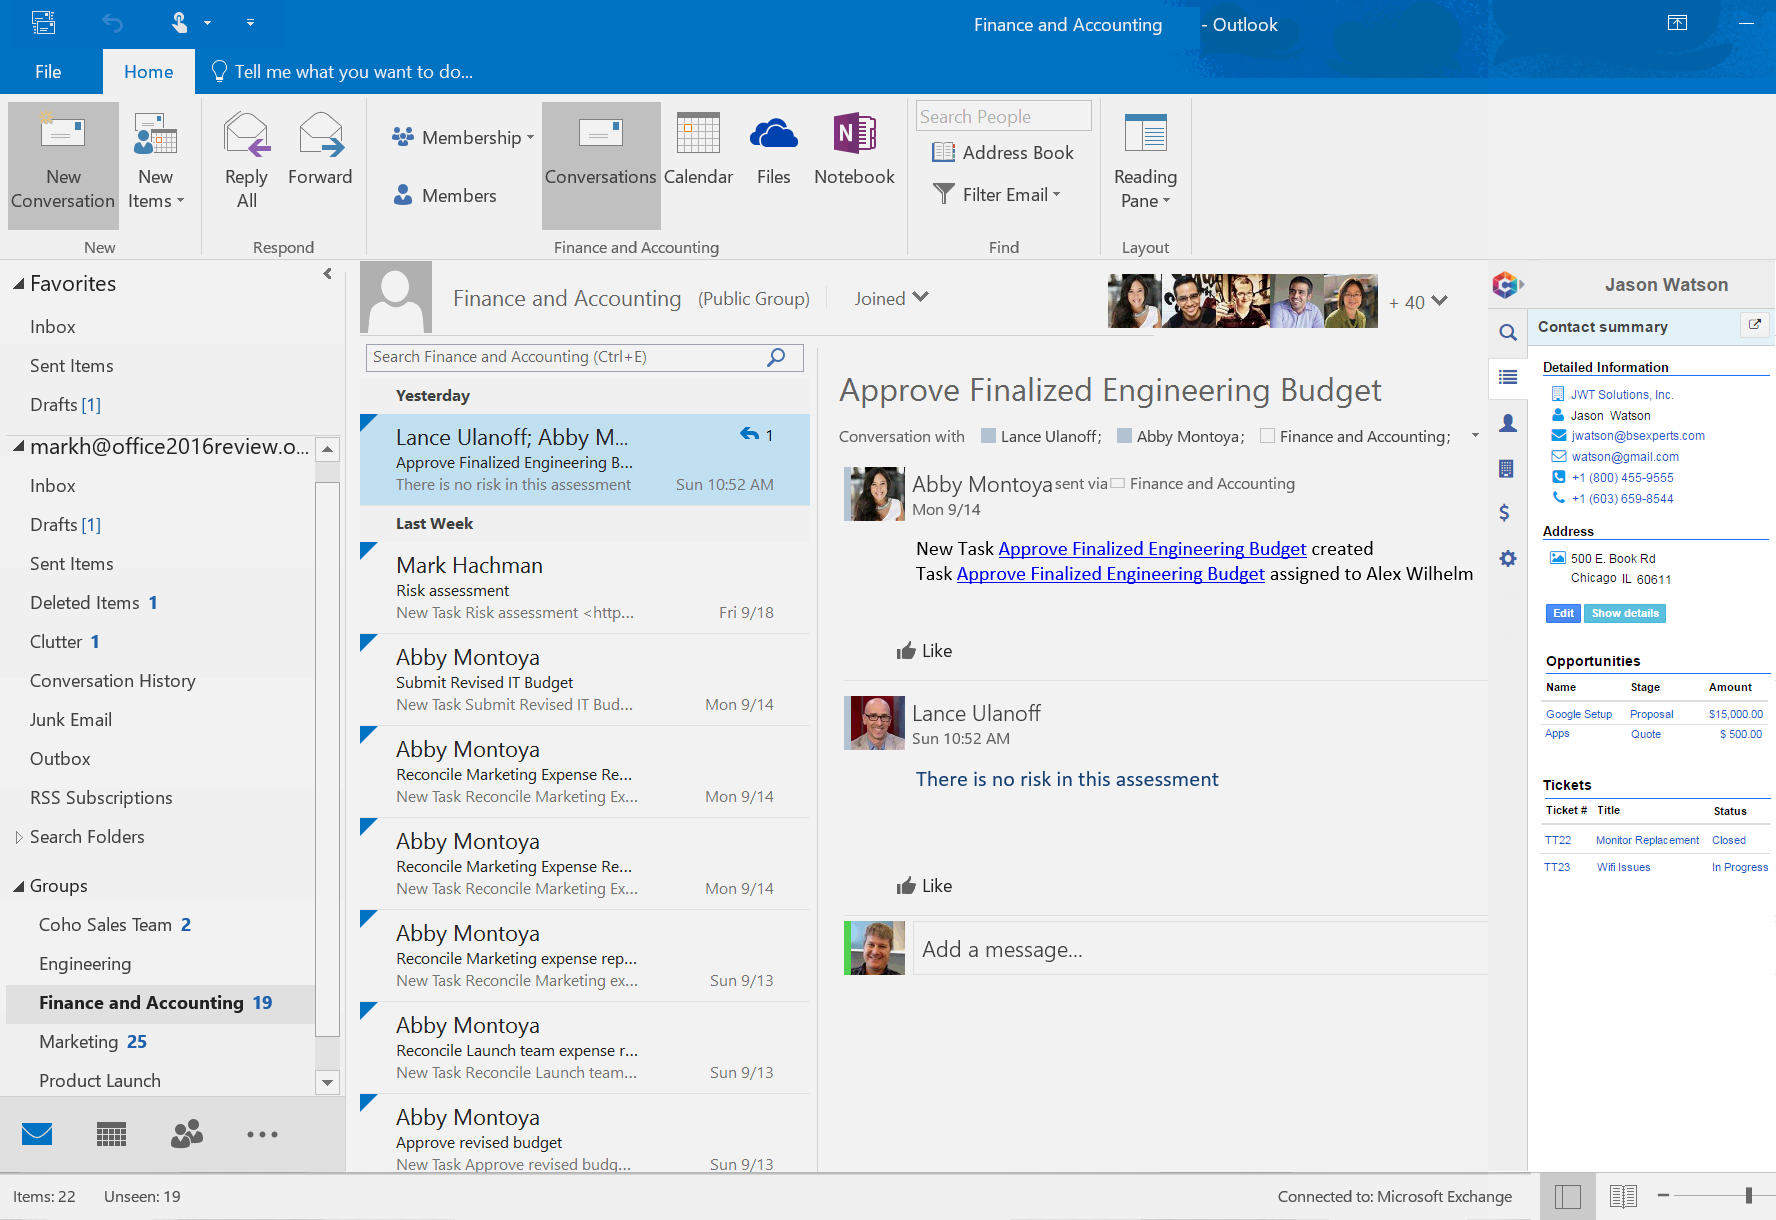The image size is (1776, 1220).
Task: Like Lance Ulanoff's message
Action: tap(924, 886)
